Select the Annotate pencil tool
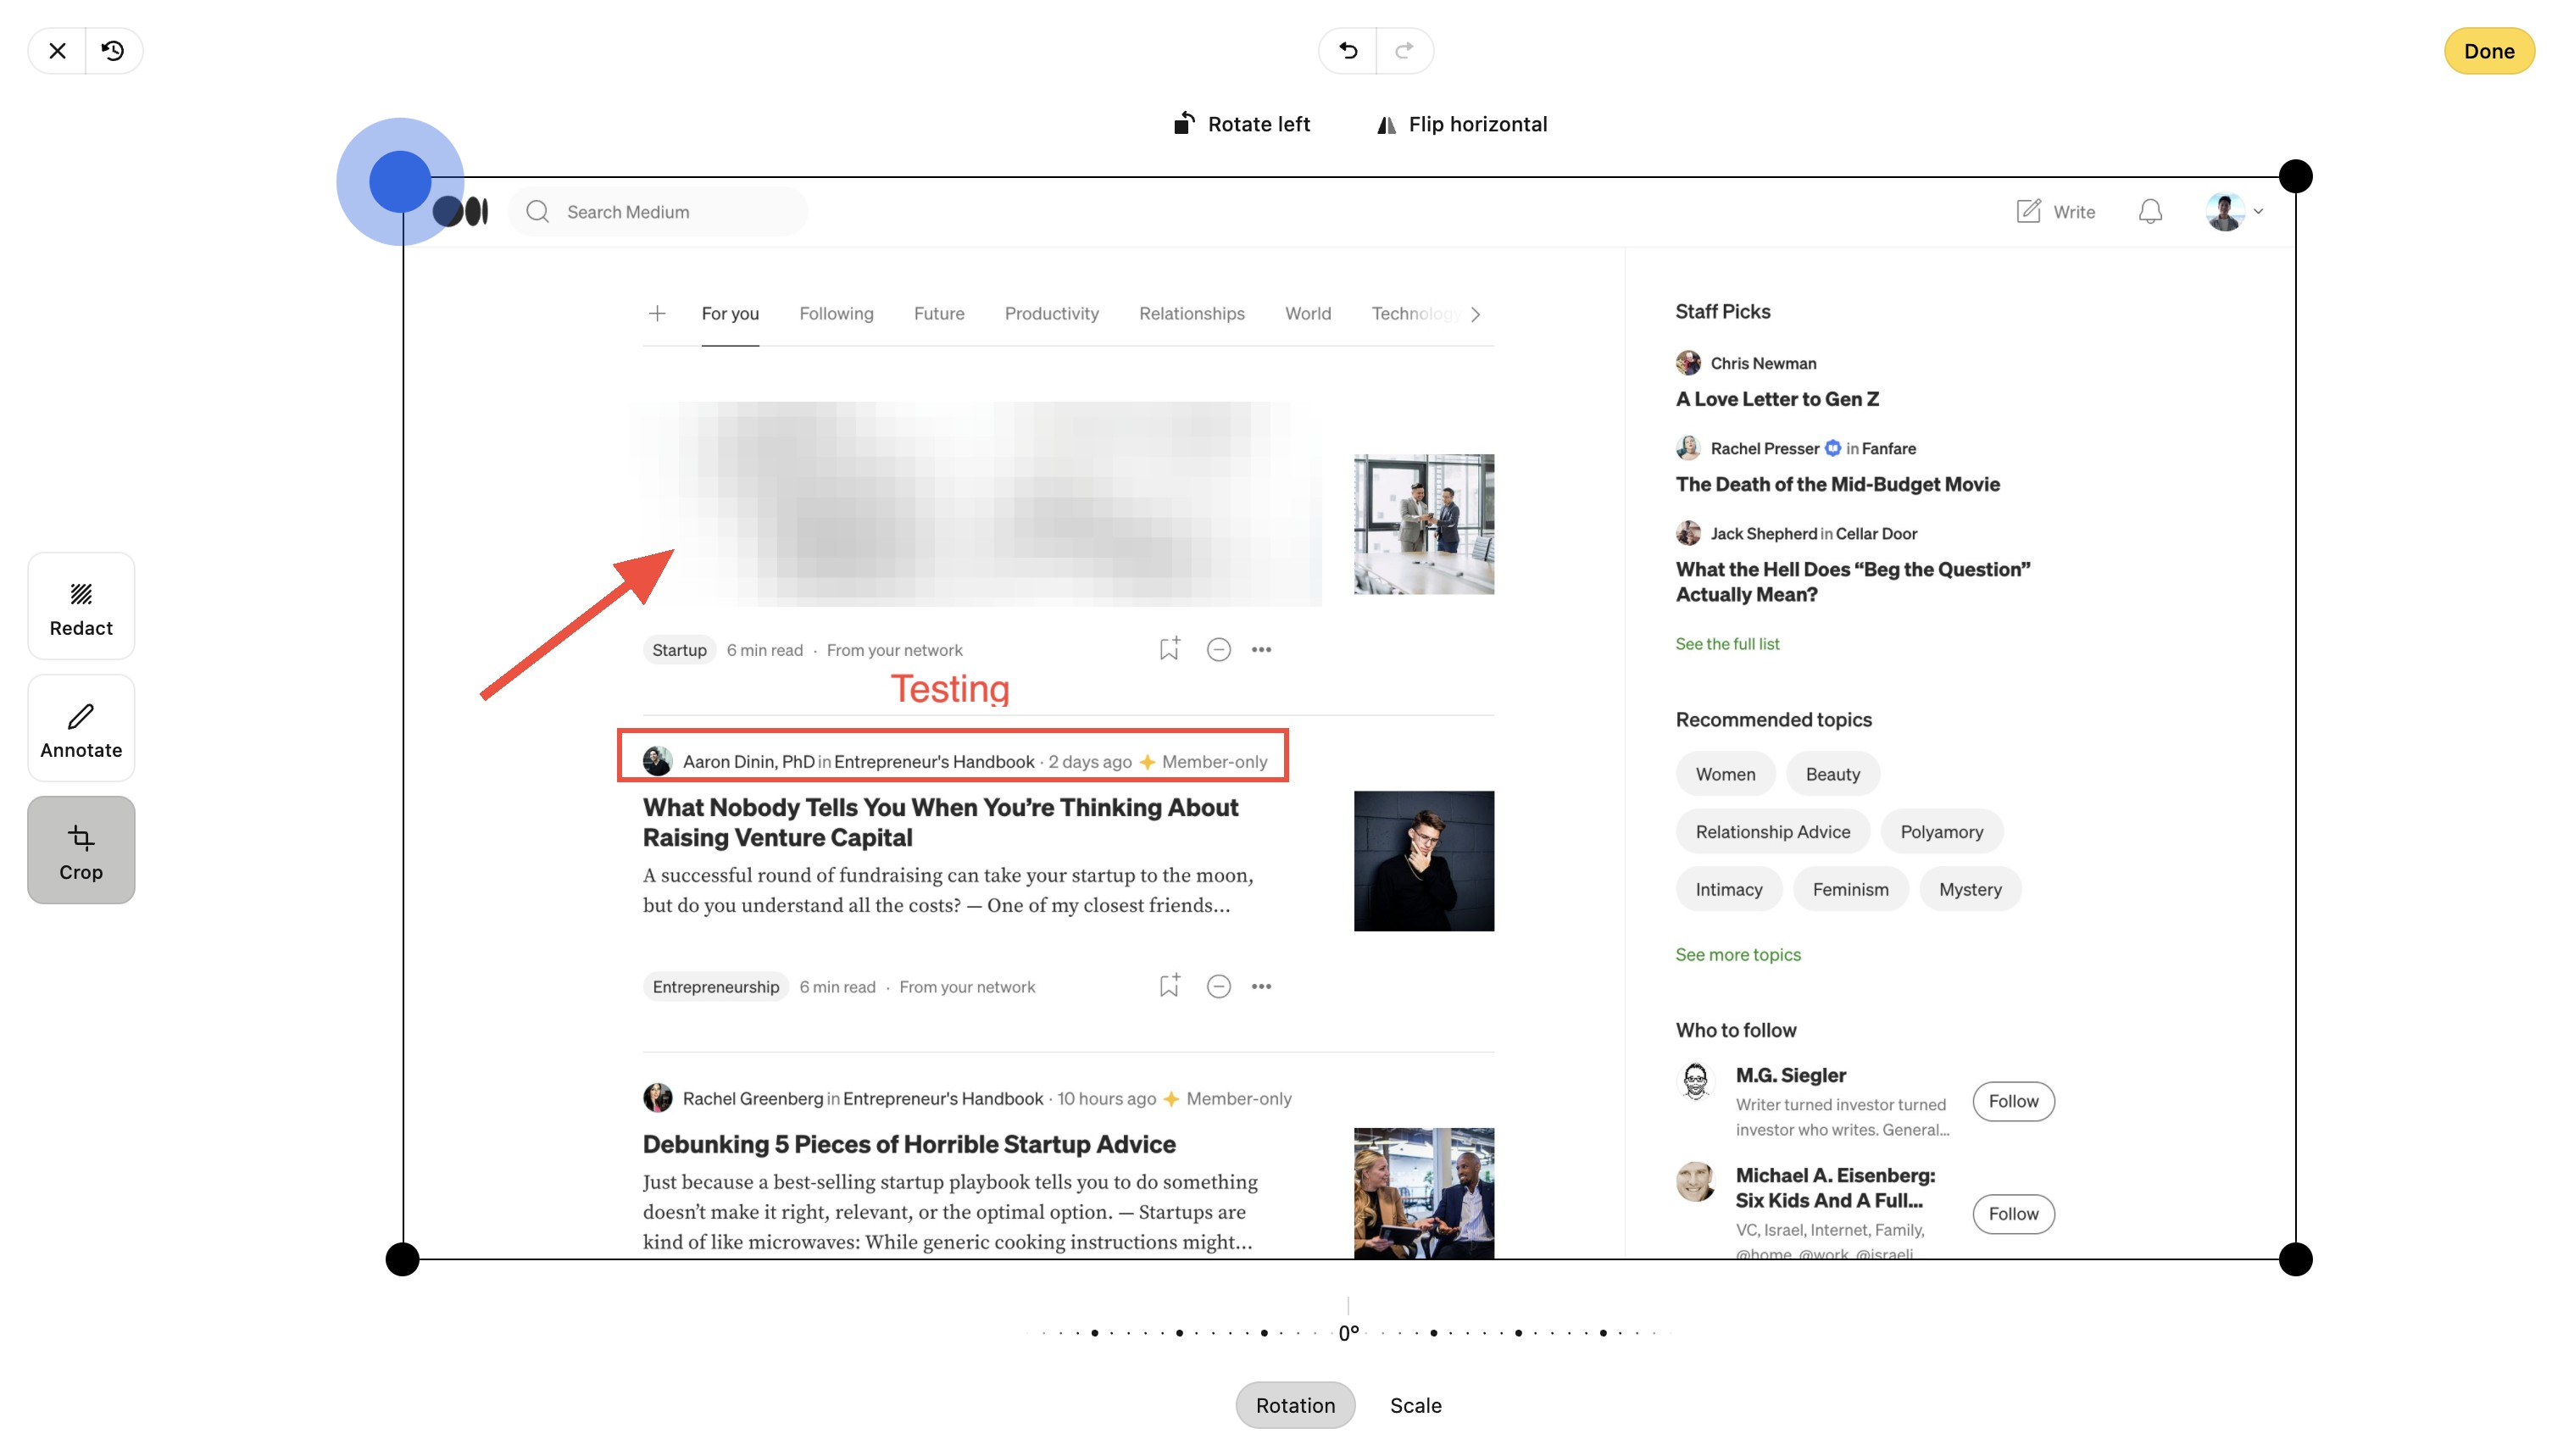Viewport: 2563px width, 1456px height. click(x=81, y=728)
